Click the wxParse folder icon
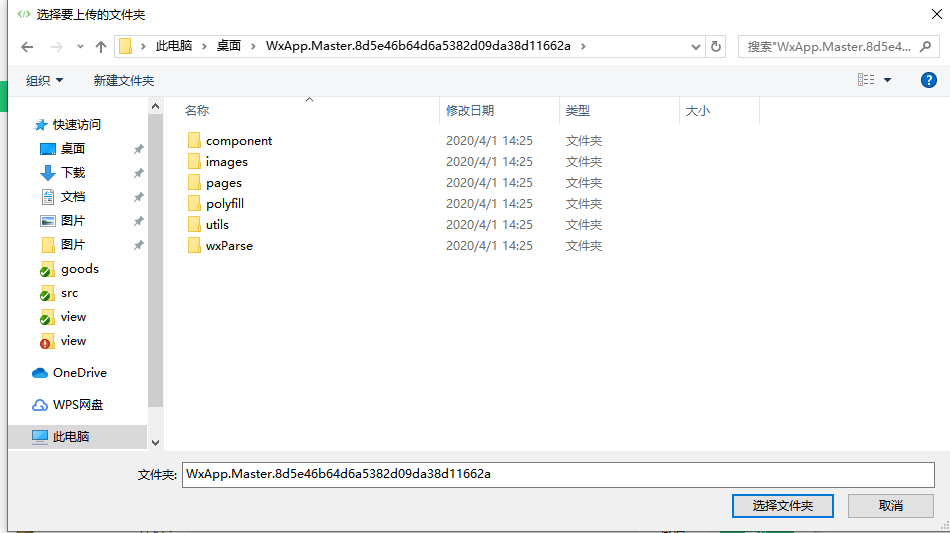 194,245
